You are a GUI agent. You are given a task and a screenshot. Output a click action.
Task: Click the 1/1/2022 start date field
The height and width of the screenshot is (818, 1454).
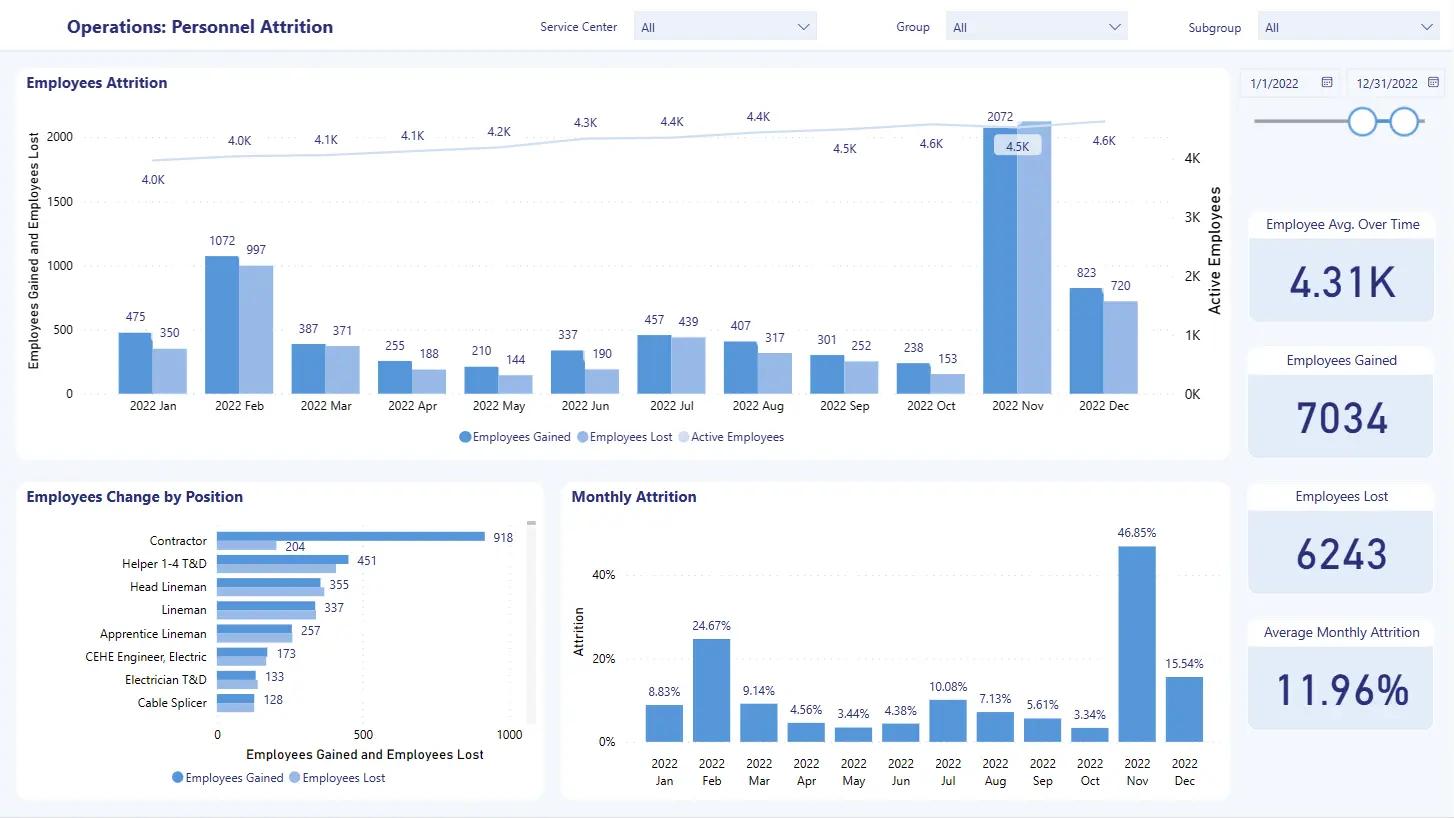point(1289,83)
